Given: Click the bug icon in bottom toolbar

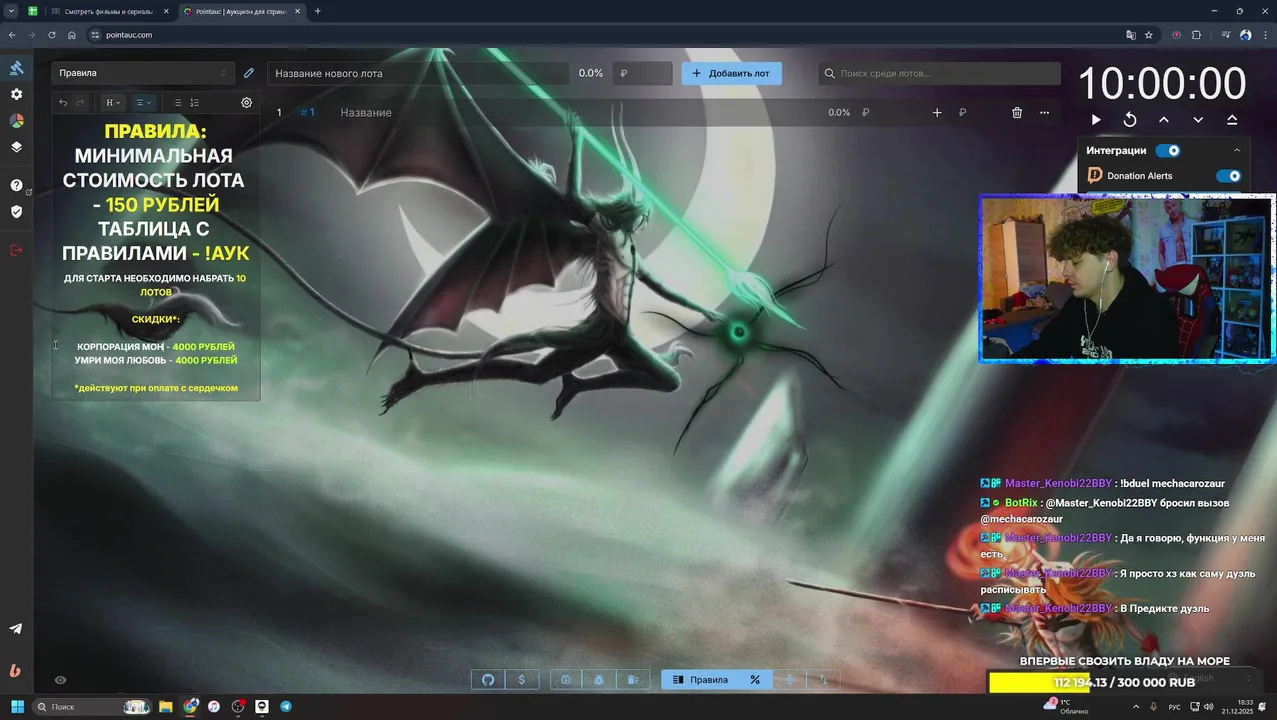Looking at the screenshot, I should [x=599, y=680].
